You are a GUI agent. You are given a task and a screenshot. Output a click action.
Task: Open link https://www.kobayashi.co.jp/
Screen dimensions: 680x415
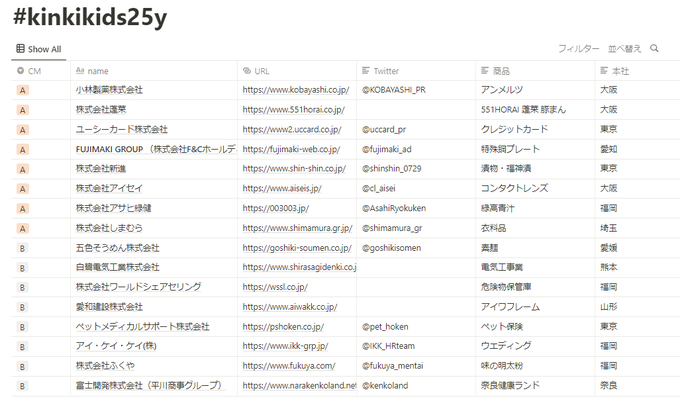click(x=296, y=90)
